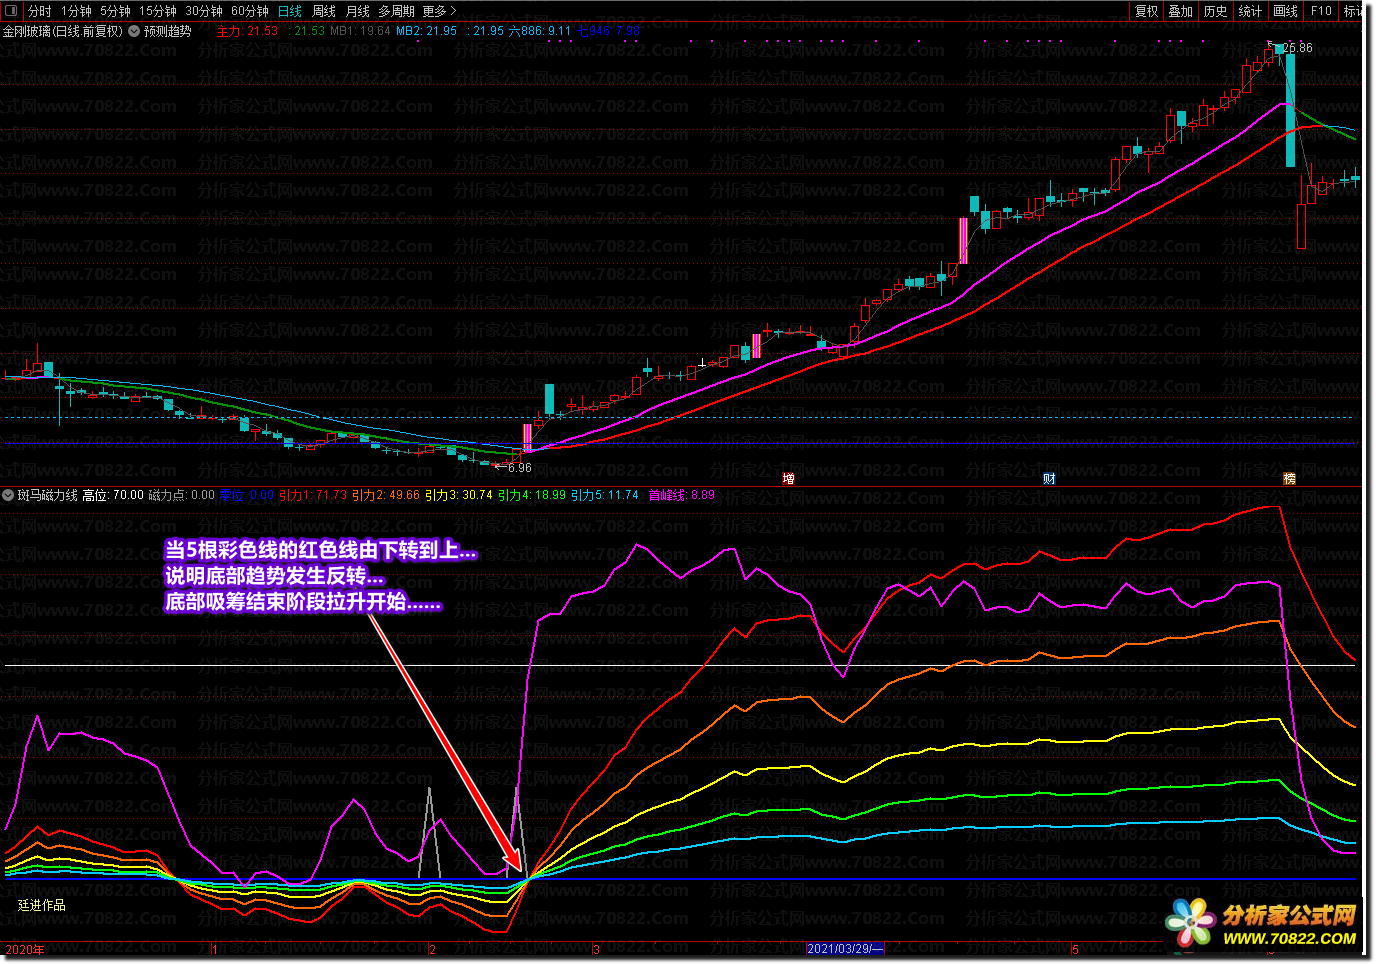The width and height of the screenshot is (1376, 964).
Task: Click the 高位: 70.00 indicator value
Action: [113, 495]
